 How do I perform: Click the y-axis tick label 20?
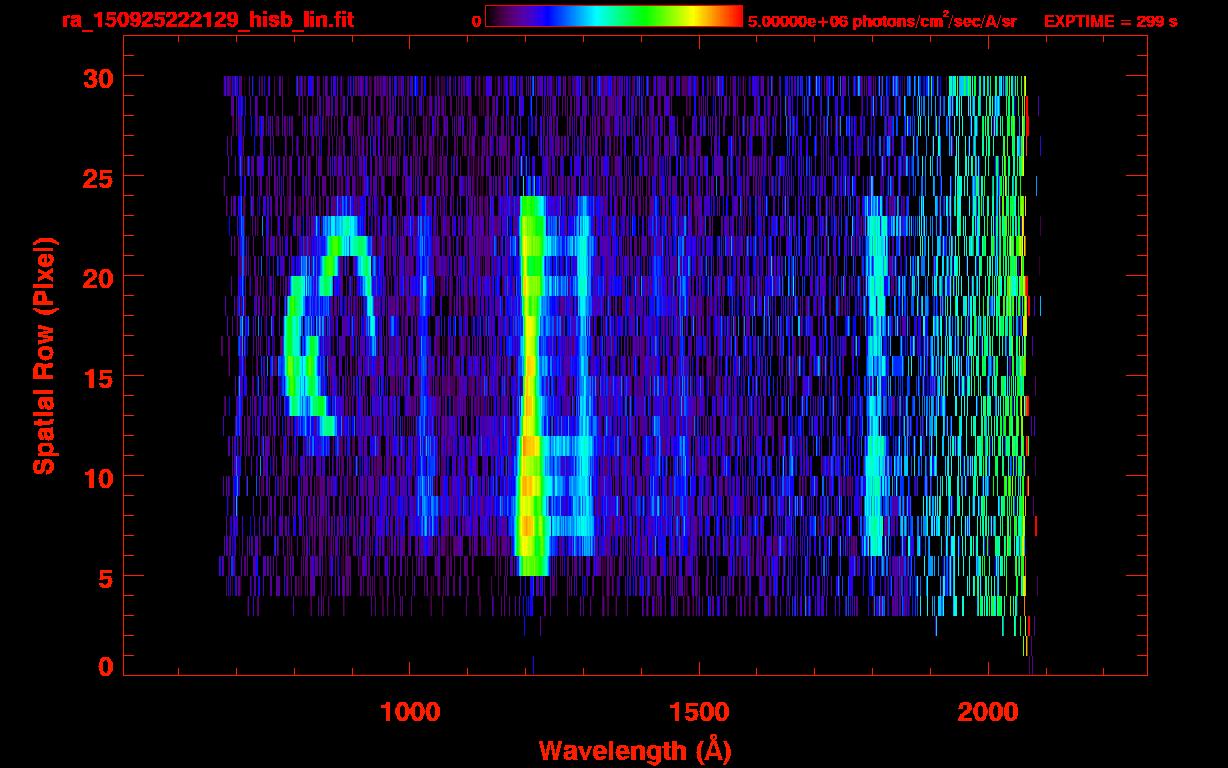pos(98,277)
